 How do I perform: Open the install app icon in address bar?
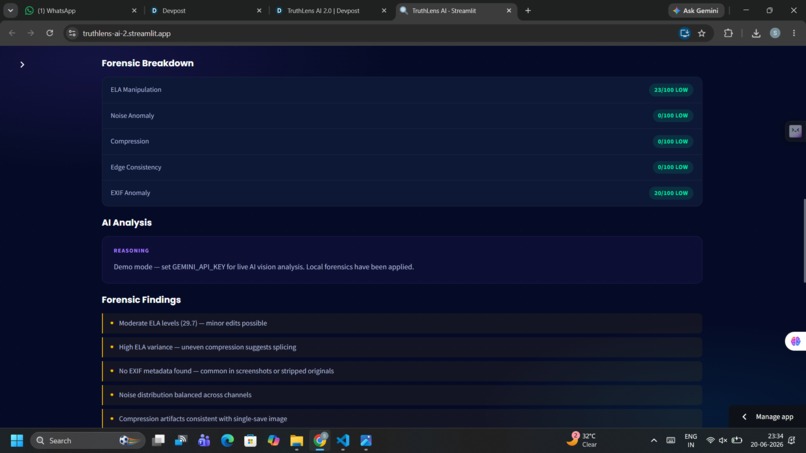[x=684, y=33]
